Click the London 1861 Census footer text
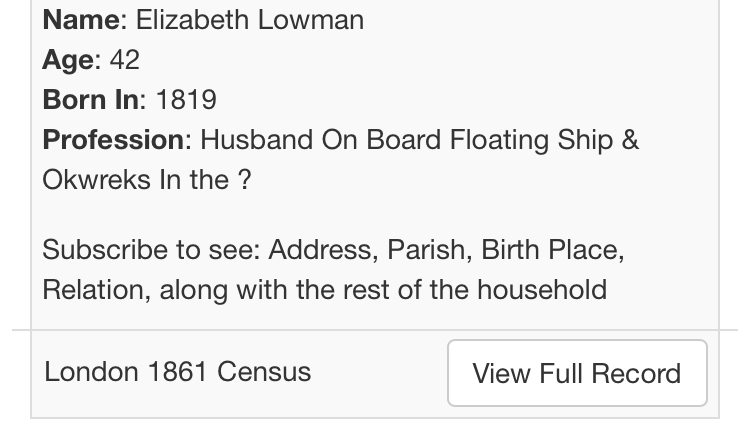This screenshot has height=426, width=750. coord(178,372)
